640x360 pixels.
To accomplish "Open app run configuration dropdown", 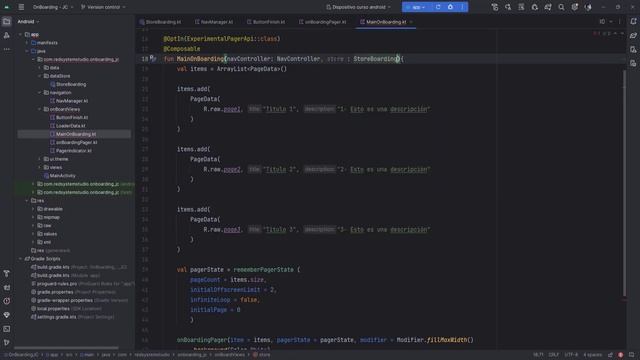I will point(416,7).
